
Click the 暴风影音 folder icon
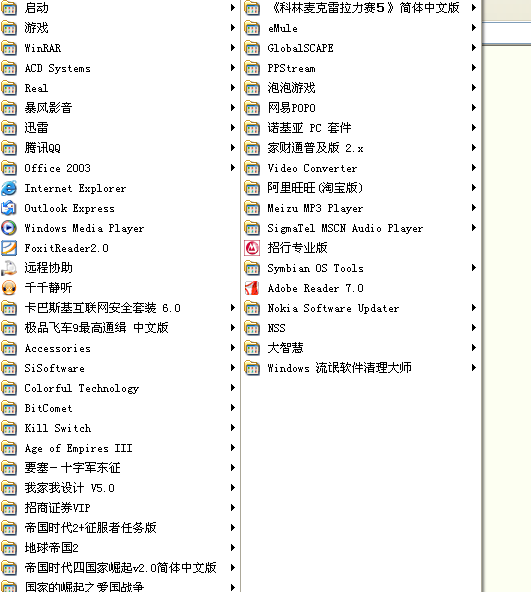coord(9,108)
